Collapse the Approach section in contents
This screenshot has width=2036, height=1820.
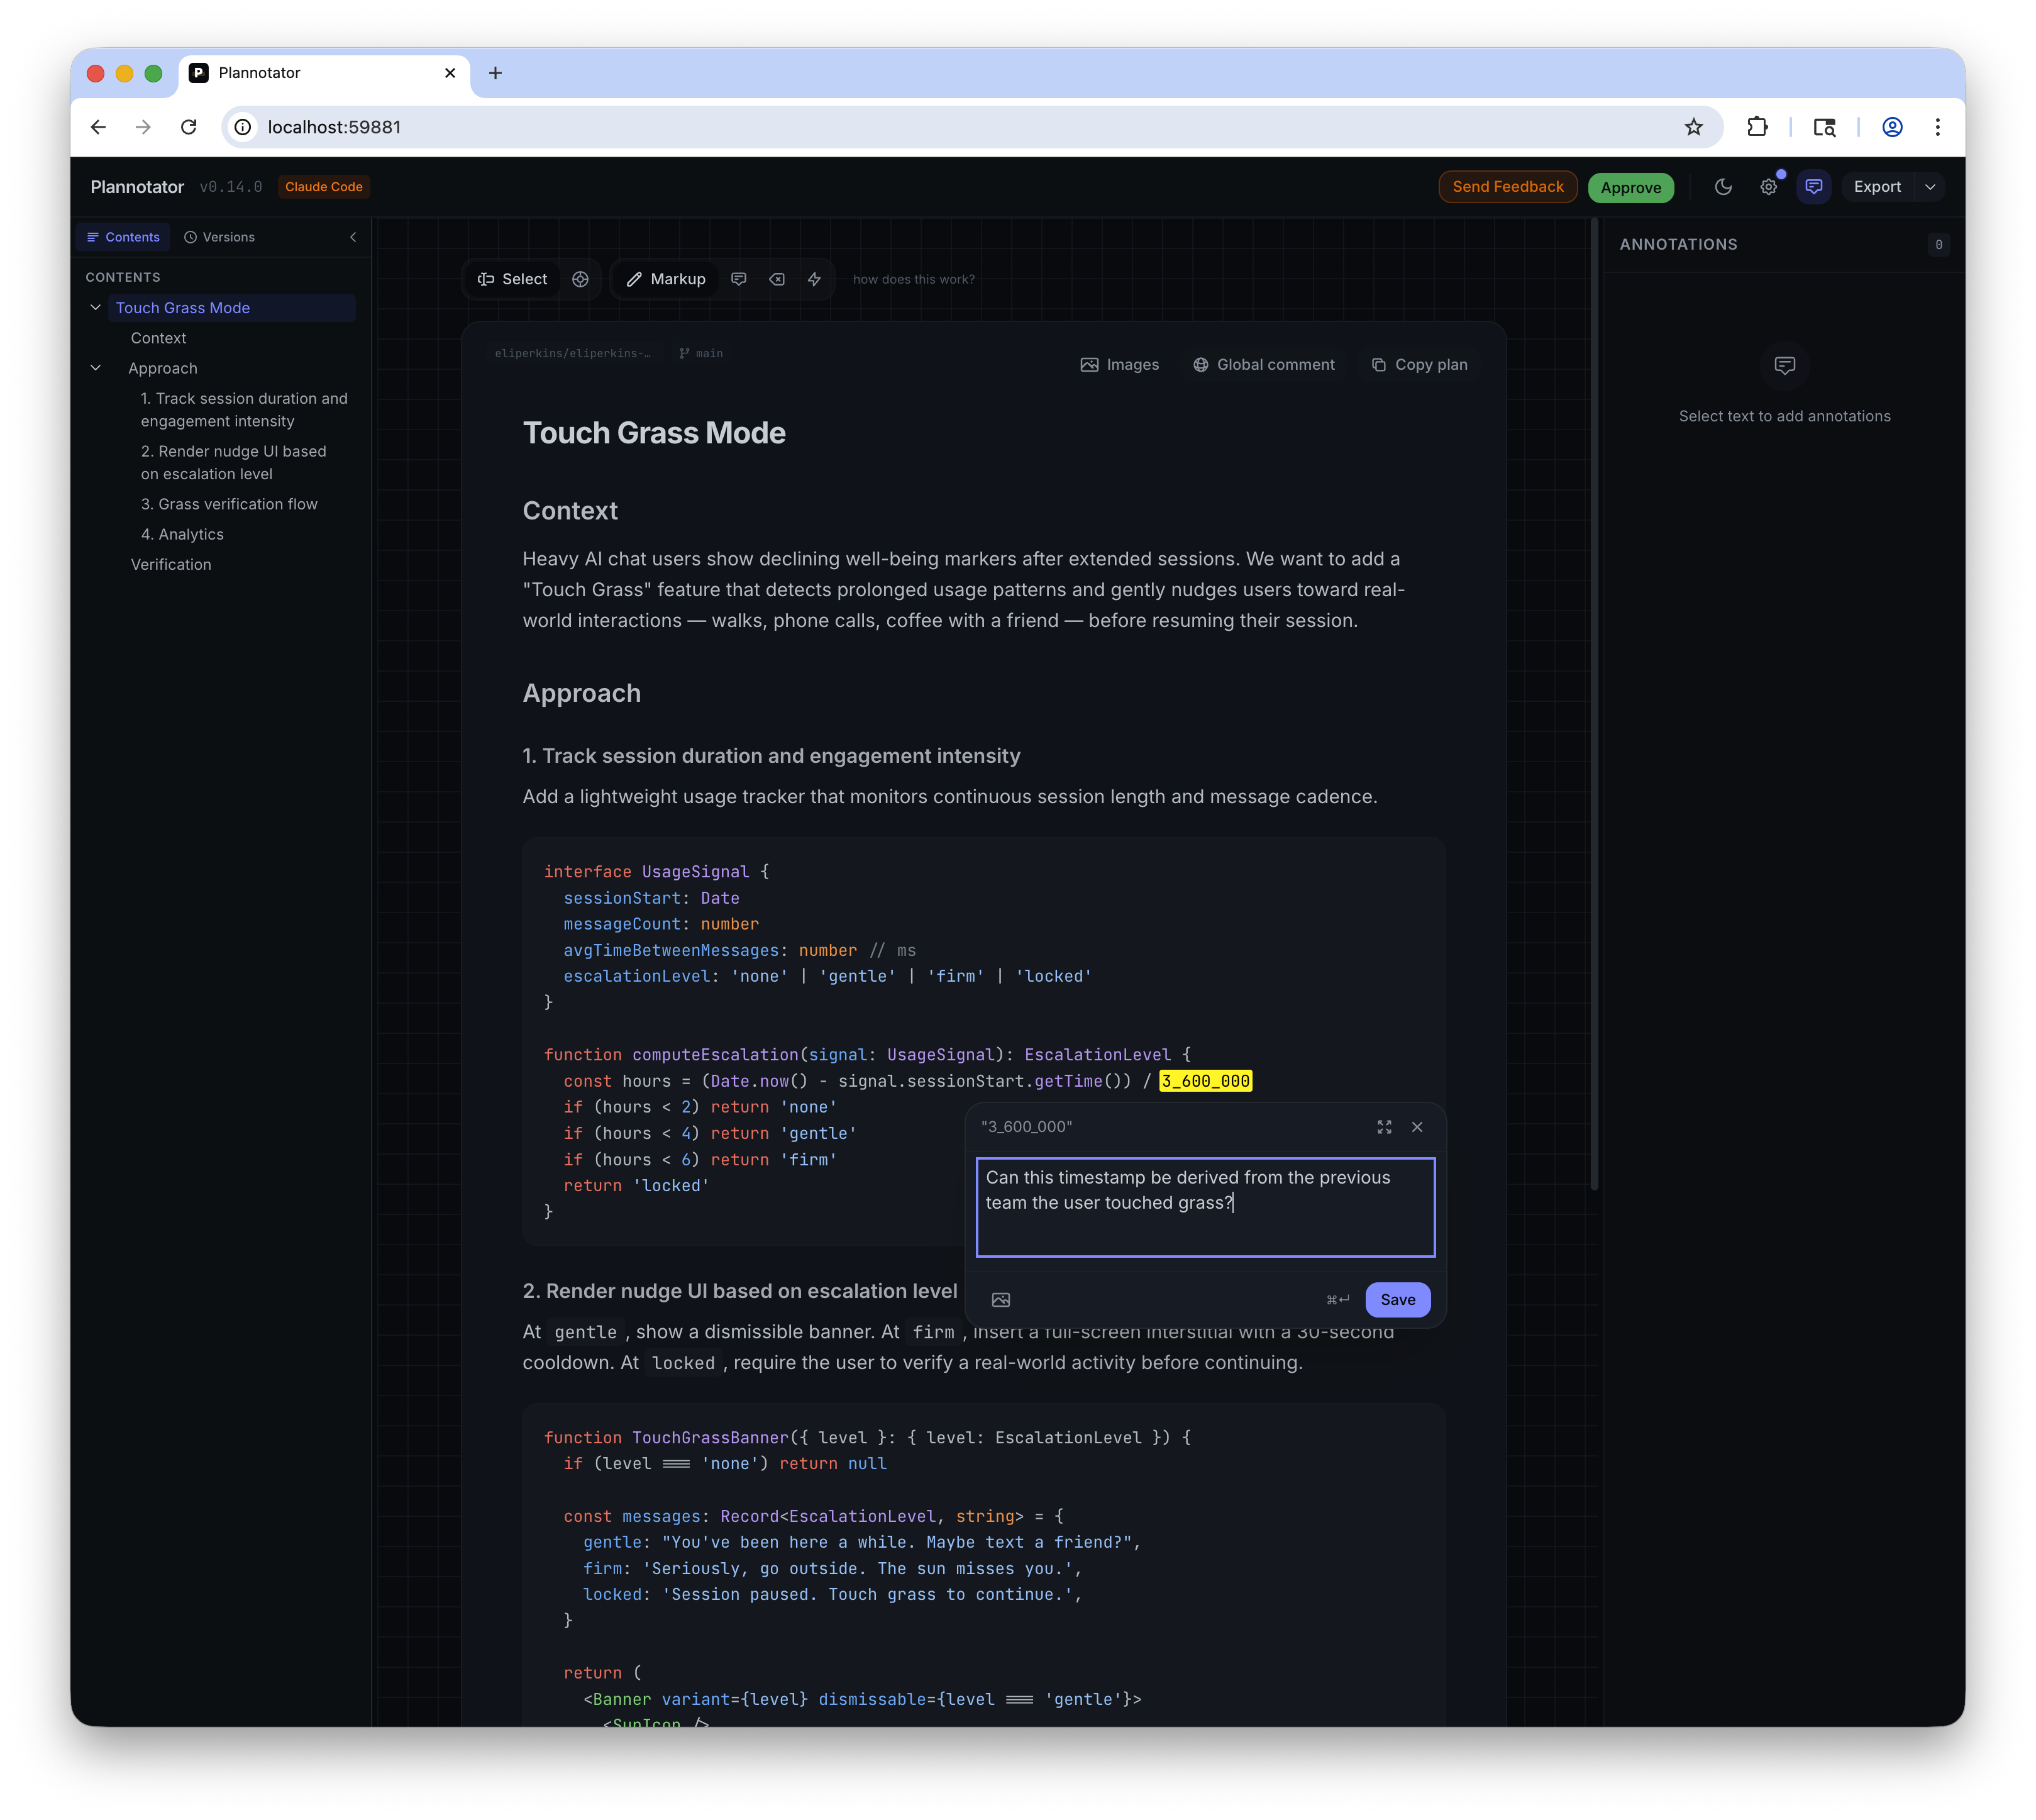click(x=96, y=368)
